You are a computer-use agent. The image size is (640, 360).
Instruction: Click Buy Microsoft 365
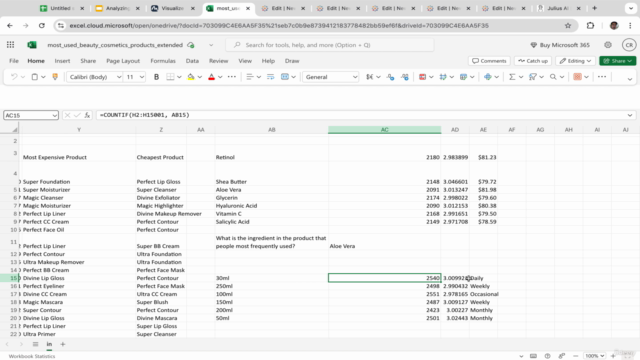[x=561, y=45]
